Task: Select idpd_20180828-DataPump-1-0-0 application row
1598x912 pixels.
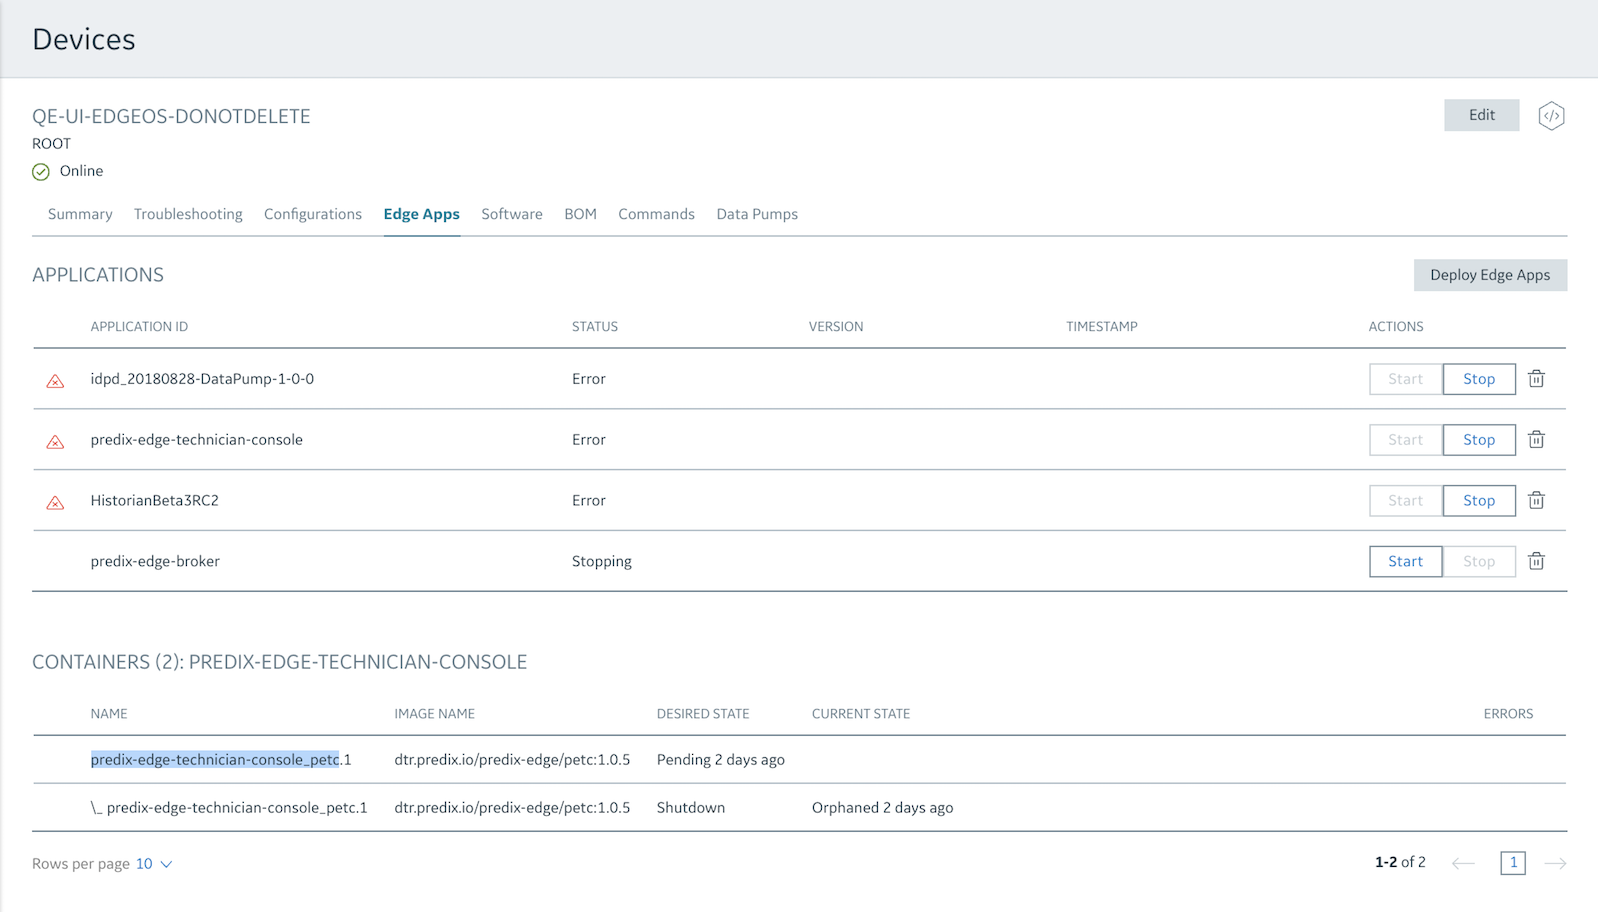Action: (x=799, y=379)
